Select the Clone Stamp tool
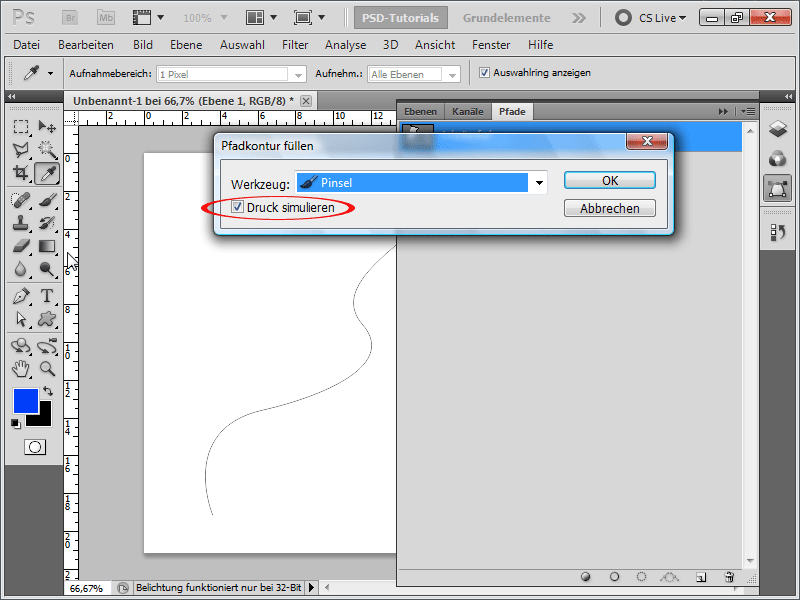 tap(21, 223)
